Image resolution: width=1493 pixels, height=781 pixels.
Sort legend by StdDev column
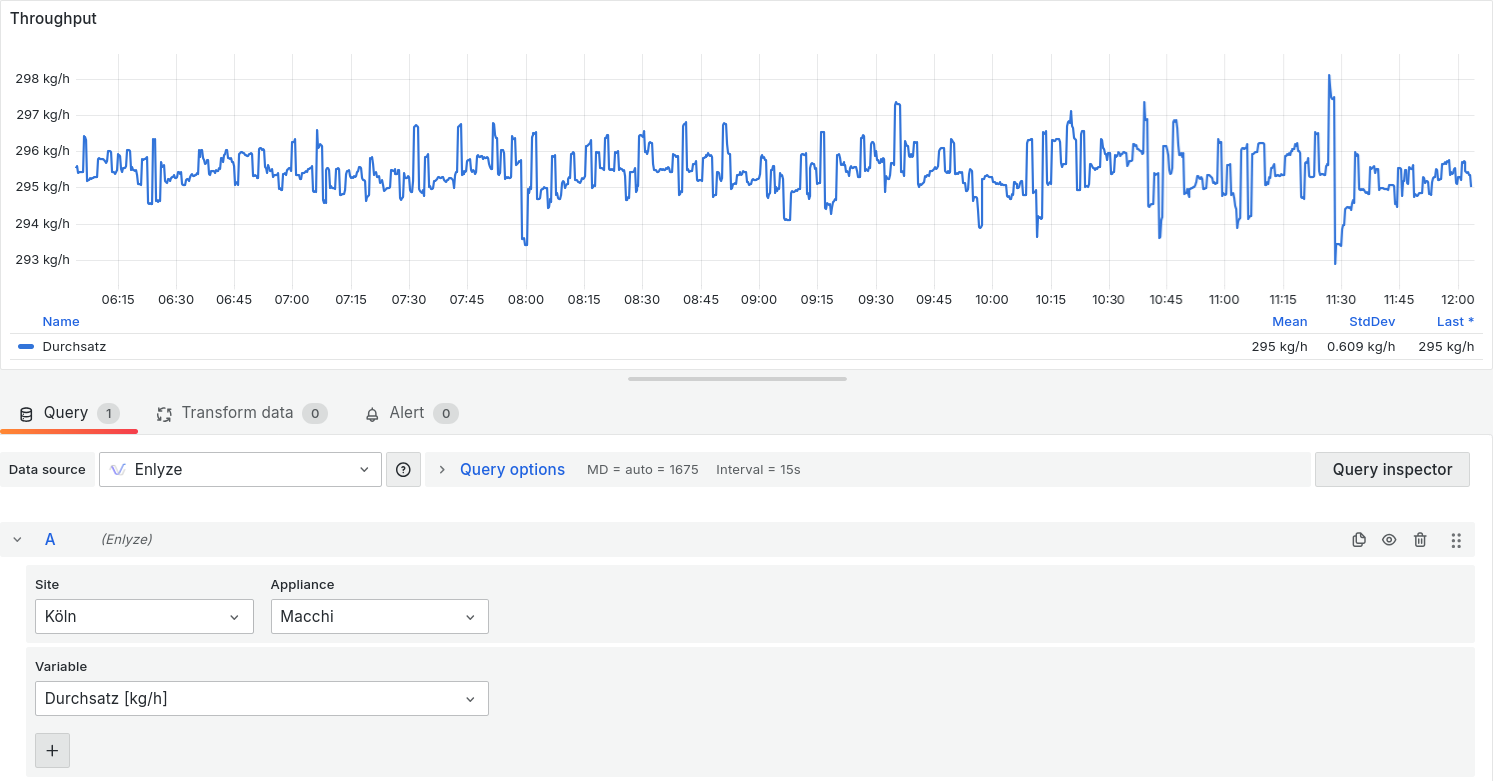point(1370,322)
